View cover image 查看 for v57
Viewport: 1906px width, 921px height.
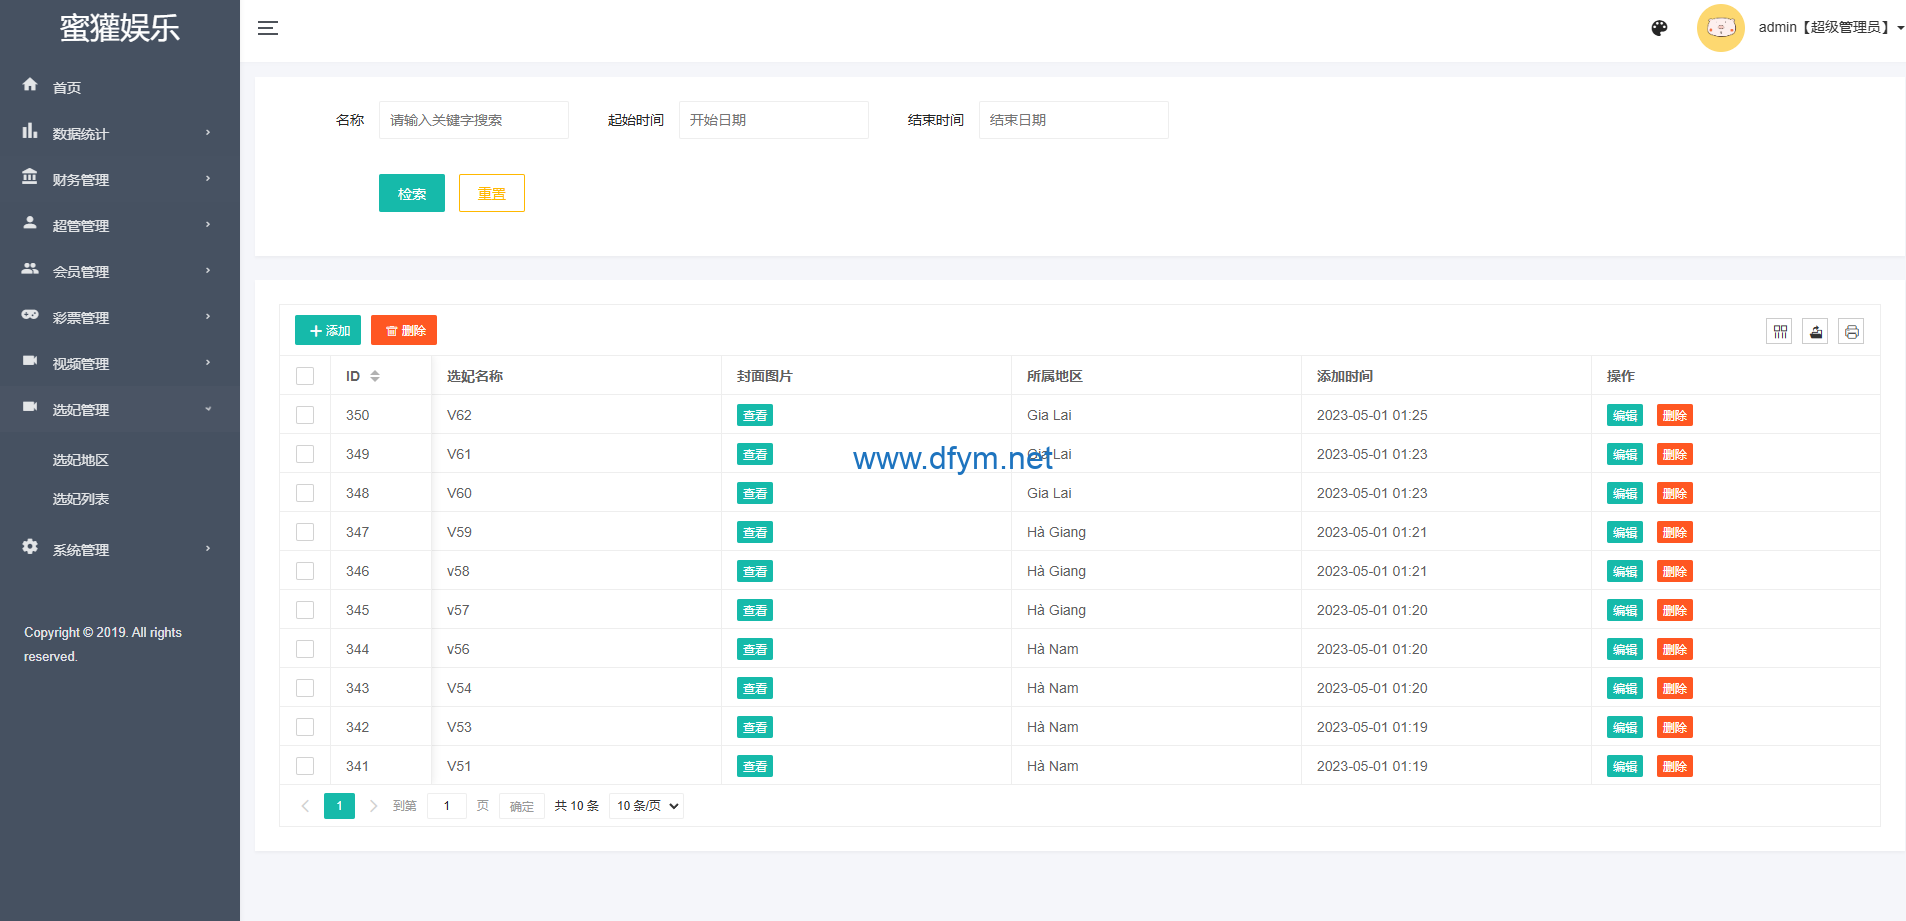(755, 610)
